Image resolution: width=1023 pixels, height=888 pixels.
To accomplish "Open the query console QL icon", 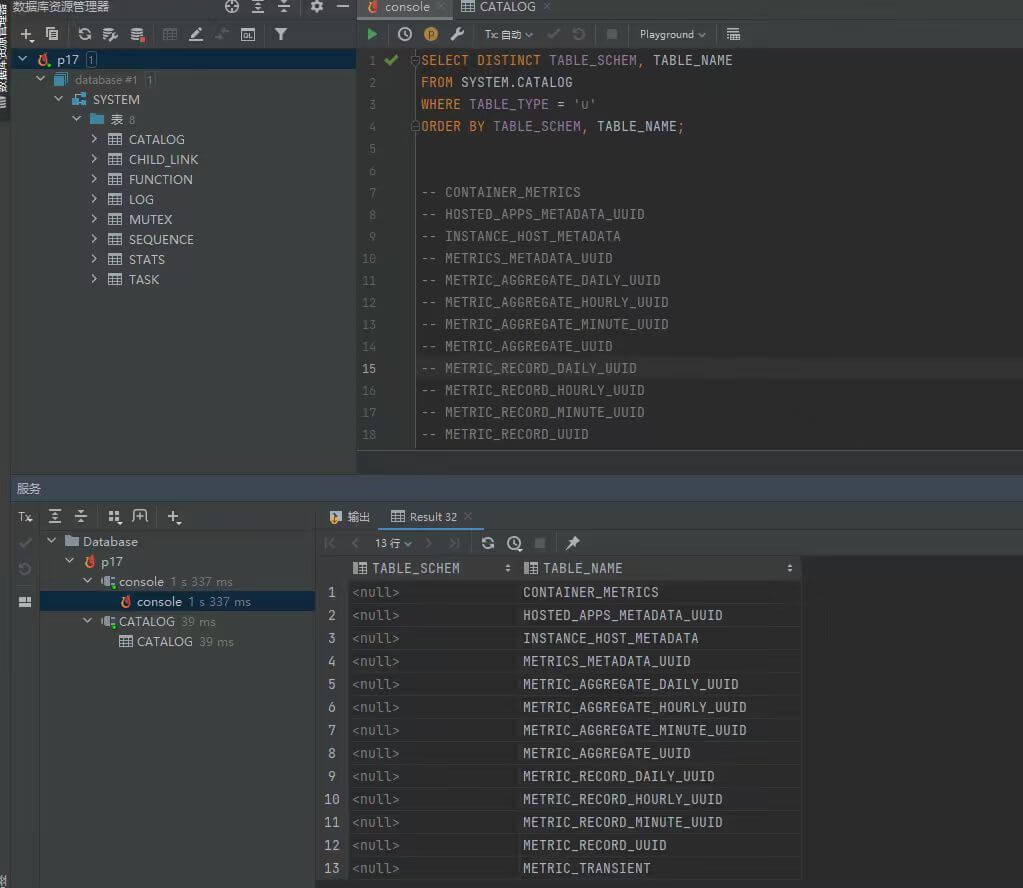I will pos(248,35).
